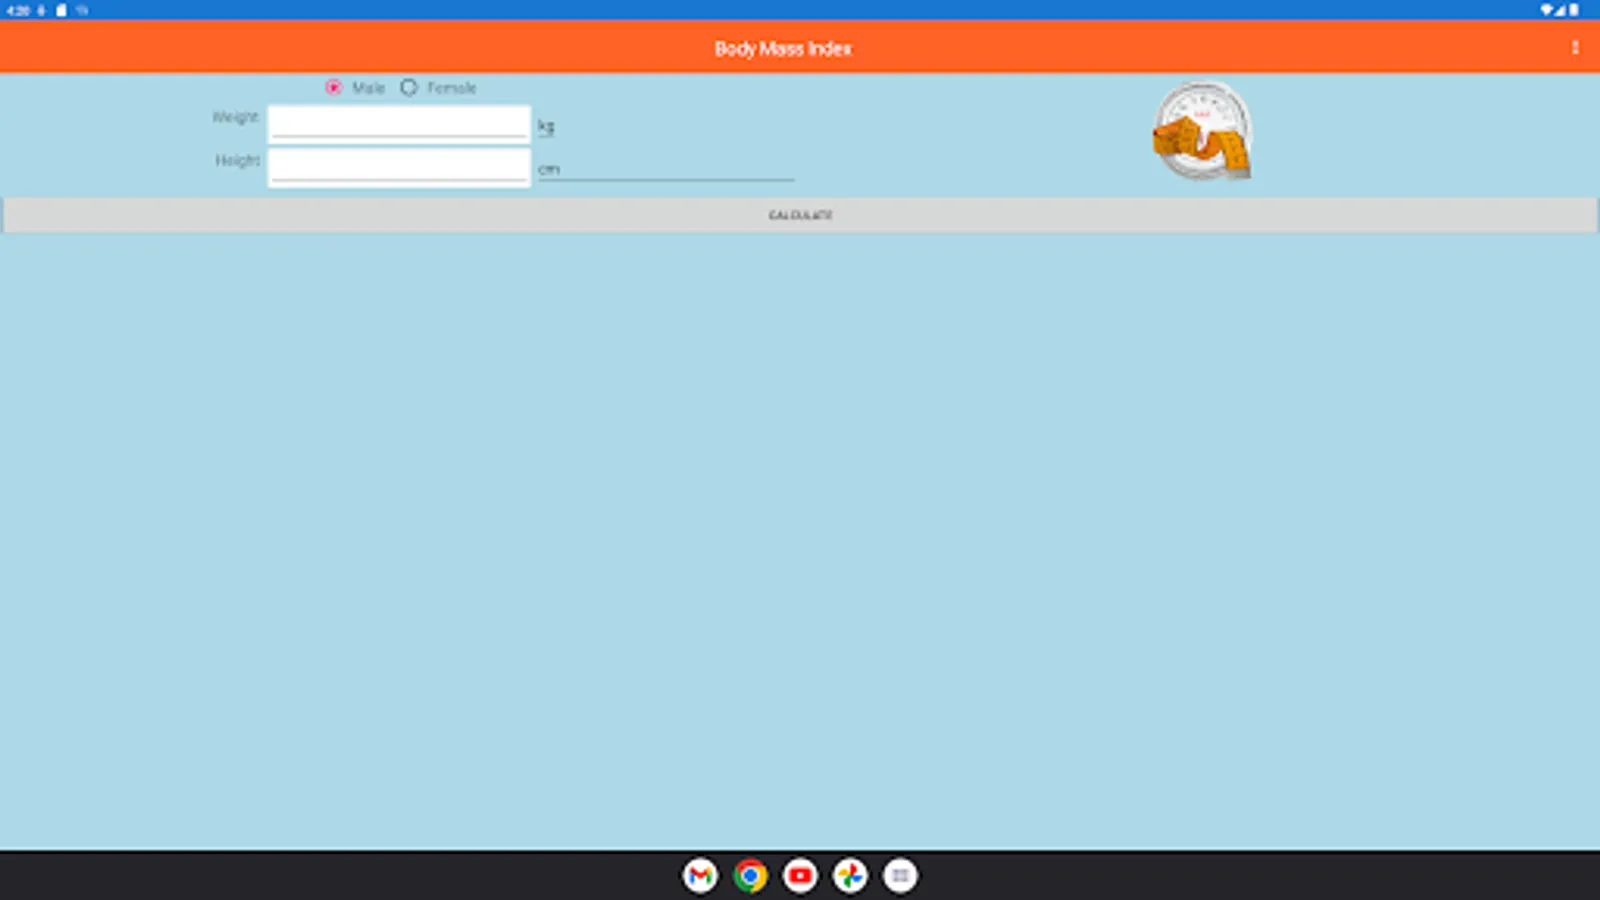This screenshot has width=1600, height=900.
Task: Click the Body Mass Index title
Action: coord(783,48)
